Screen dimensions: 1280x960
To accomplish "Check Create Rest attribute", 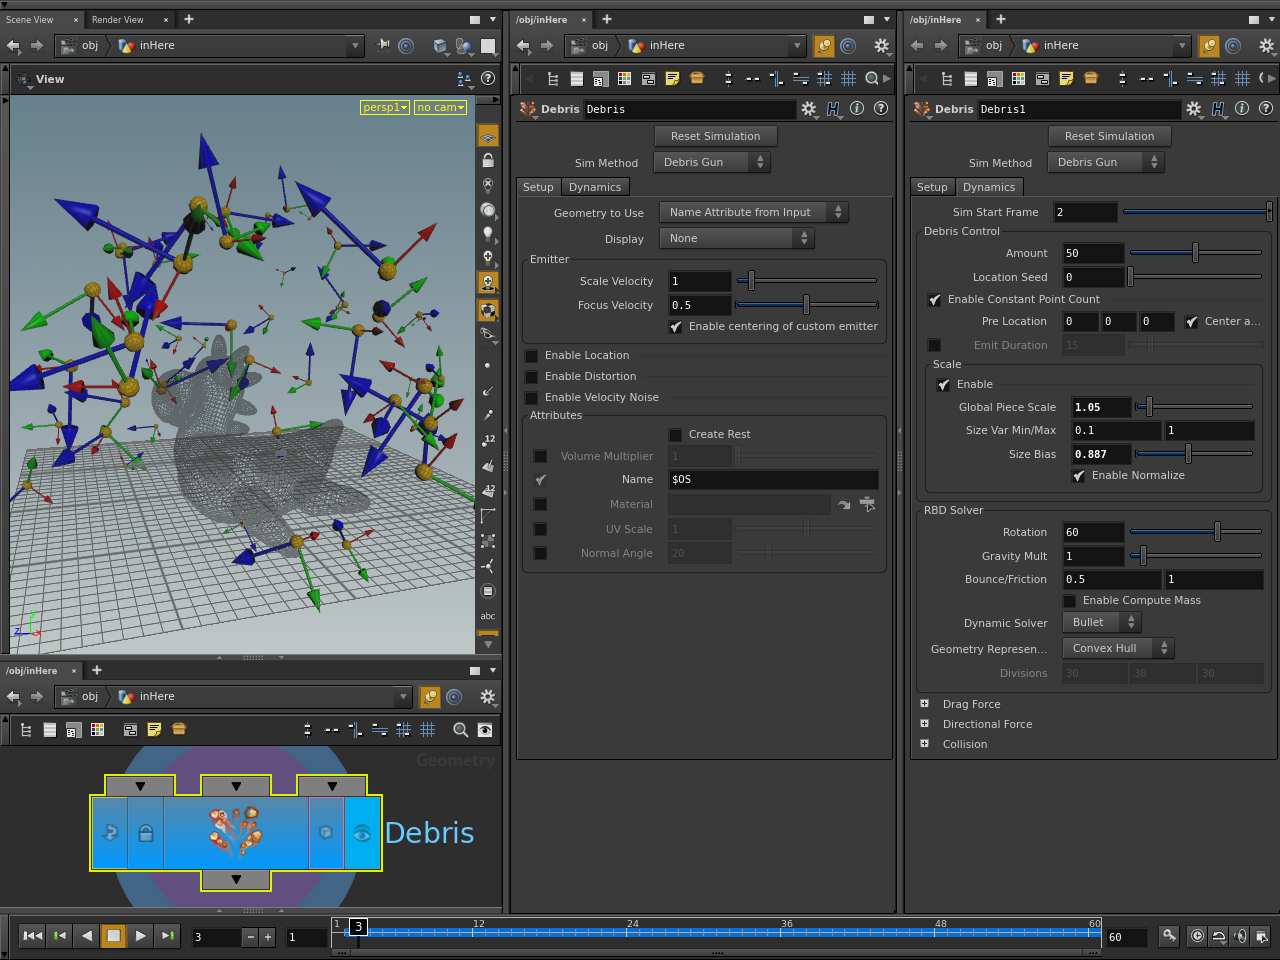I will click(676, 435).
